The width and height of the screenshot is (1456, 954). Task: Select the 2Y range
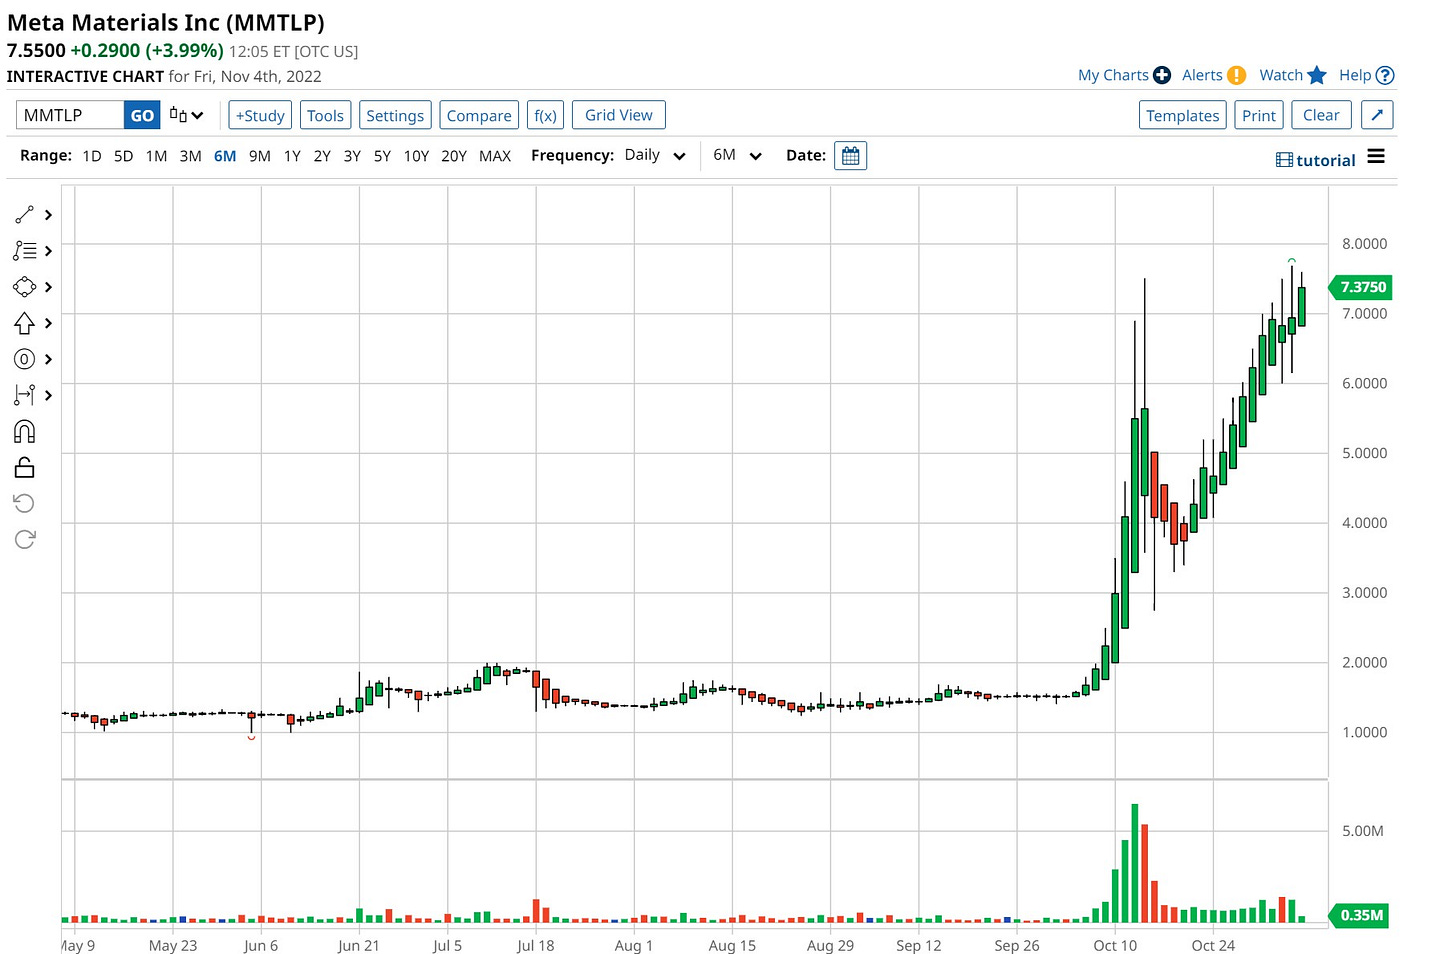tap(322, 156)
